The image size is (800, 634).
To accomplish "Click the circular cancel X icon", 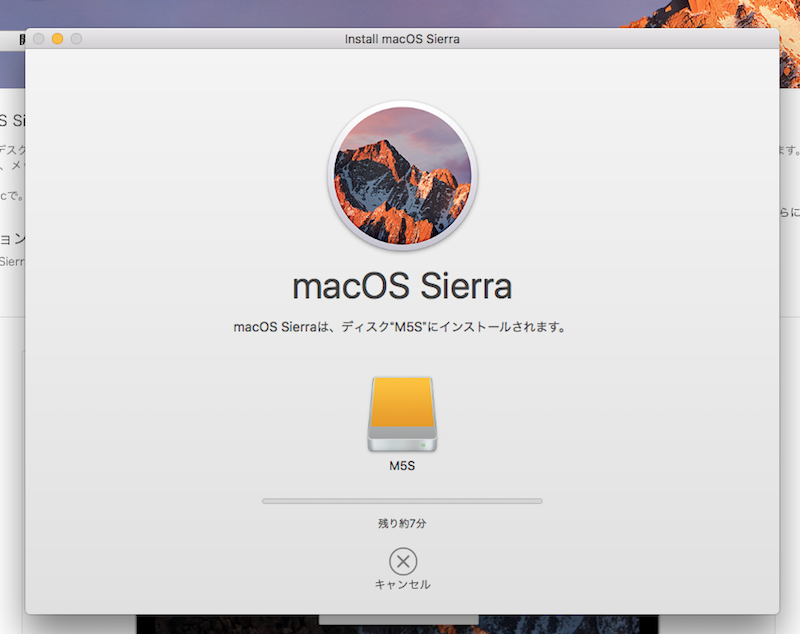I will point(402,561).
